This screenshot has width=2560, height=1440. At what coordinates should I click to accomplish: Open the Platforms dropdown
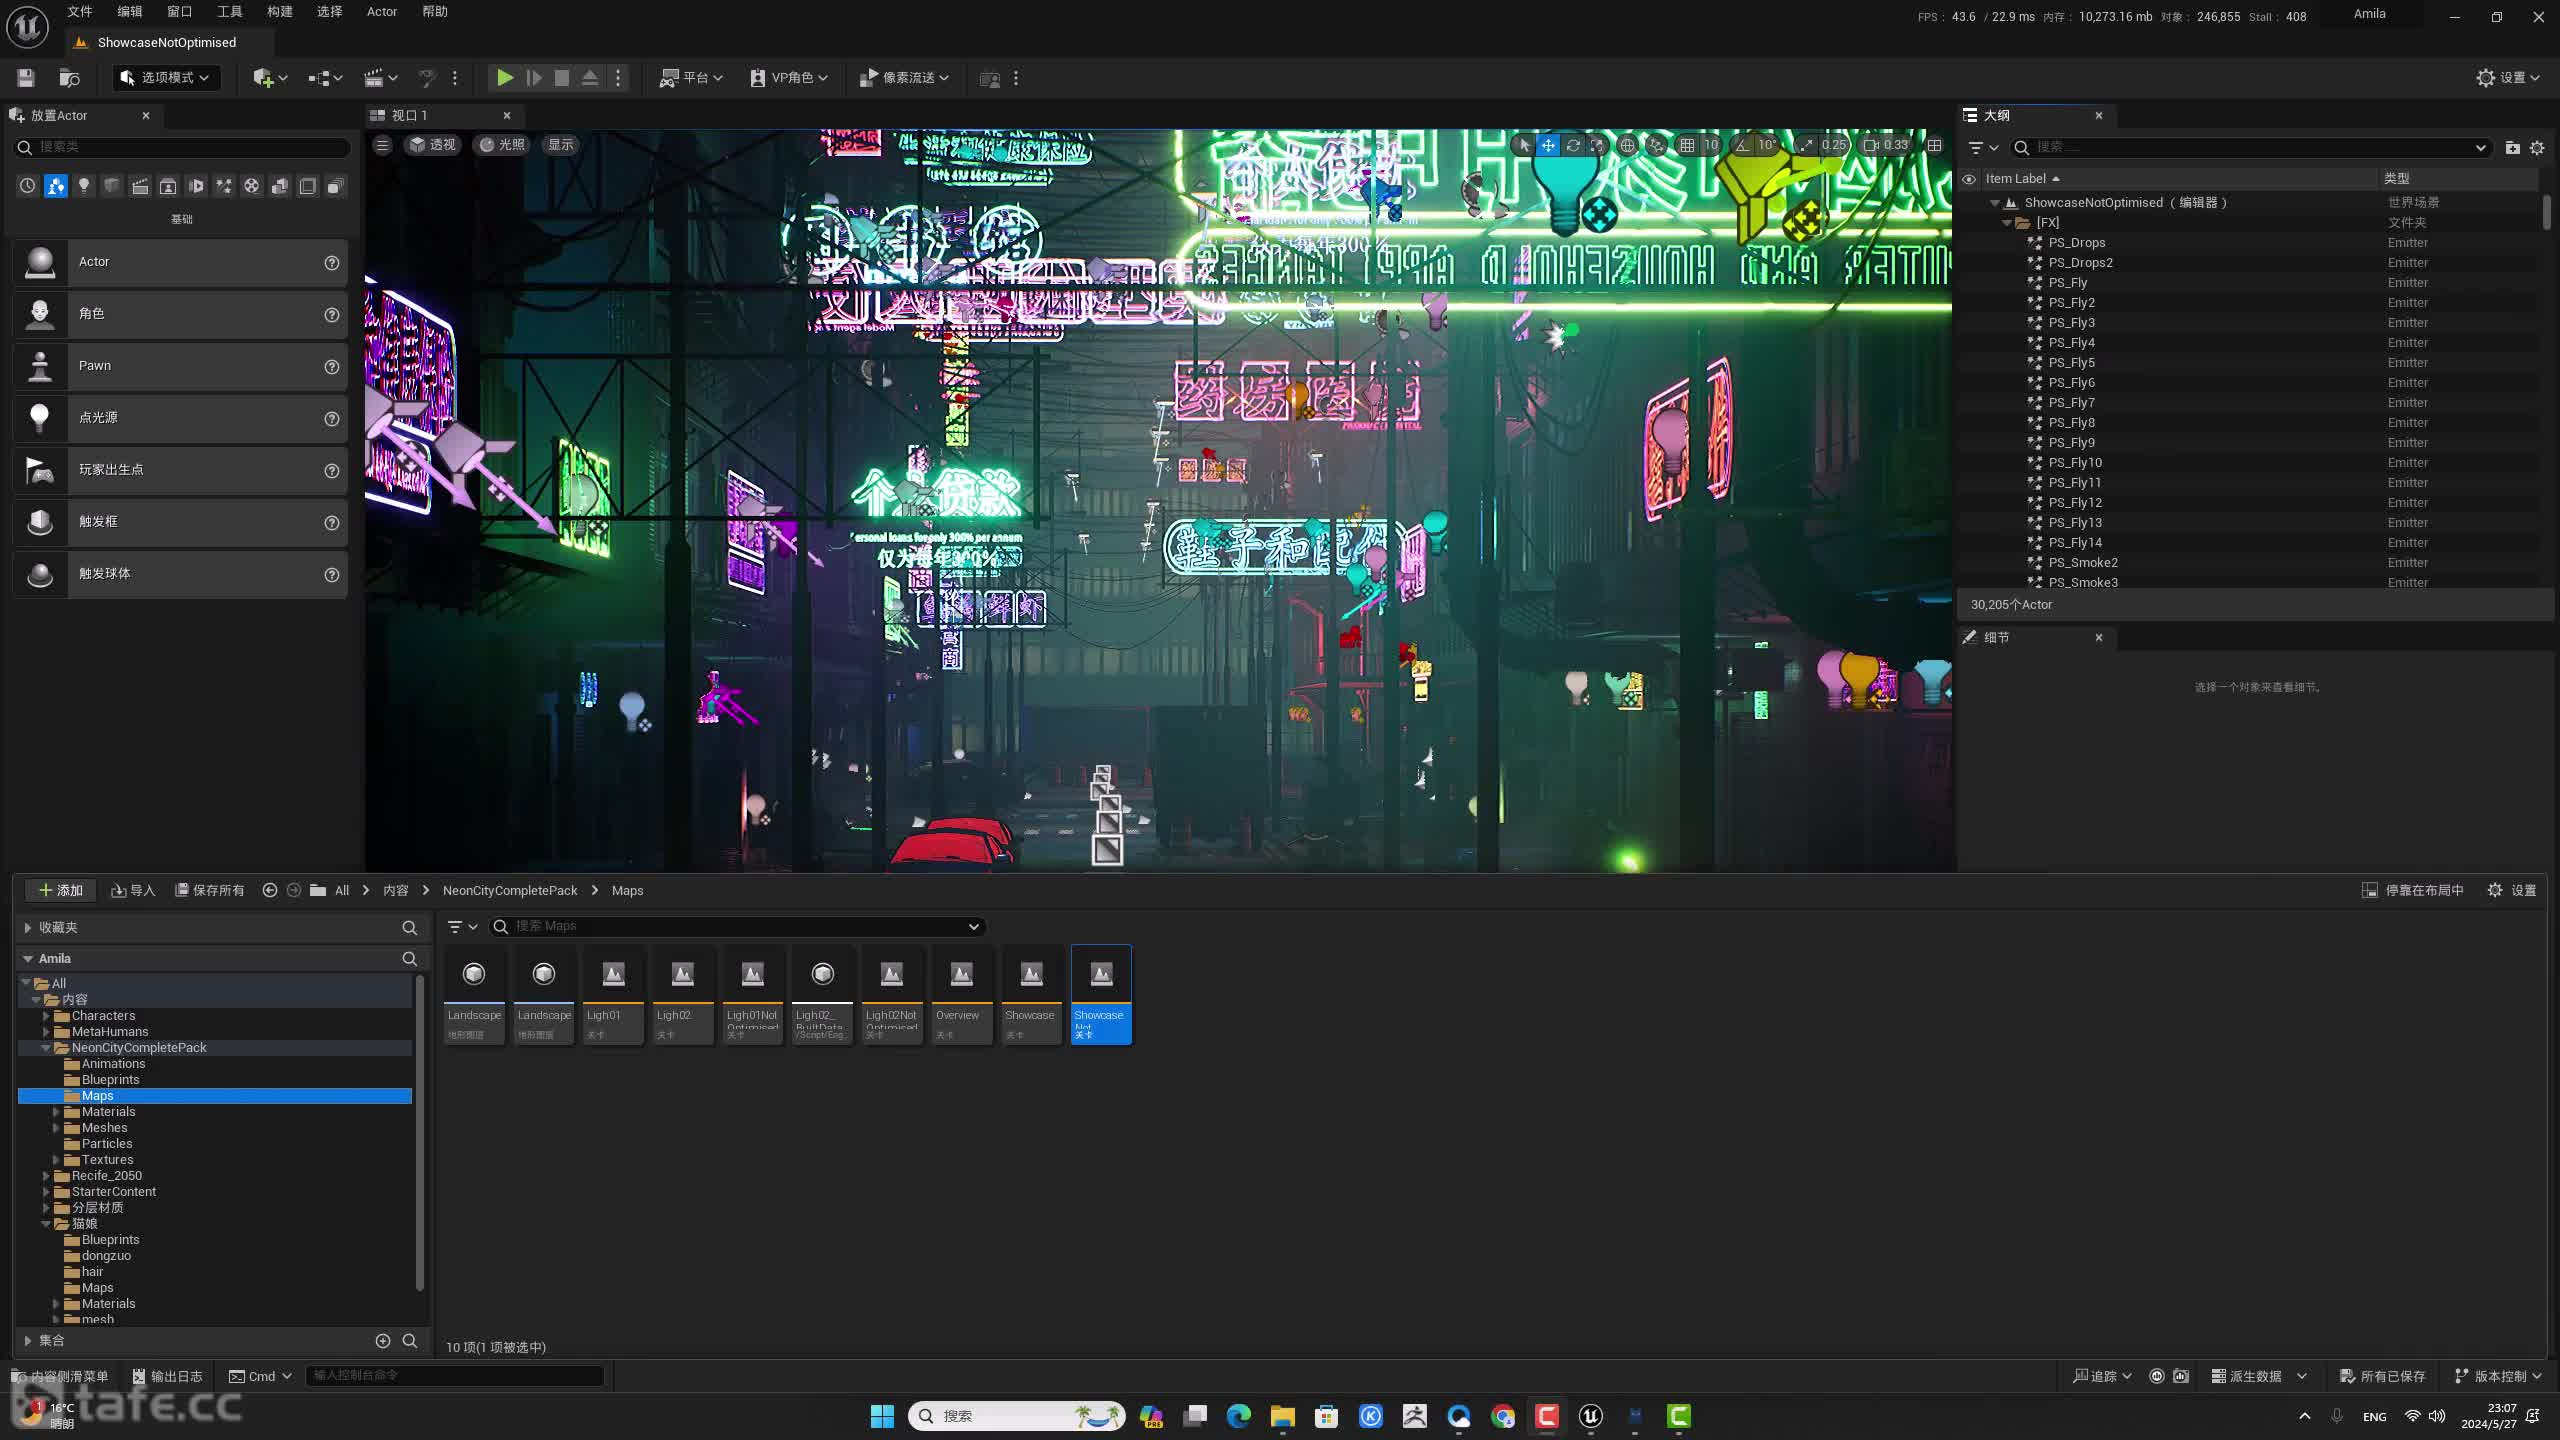691,78
